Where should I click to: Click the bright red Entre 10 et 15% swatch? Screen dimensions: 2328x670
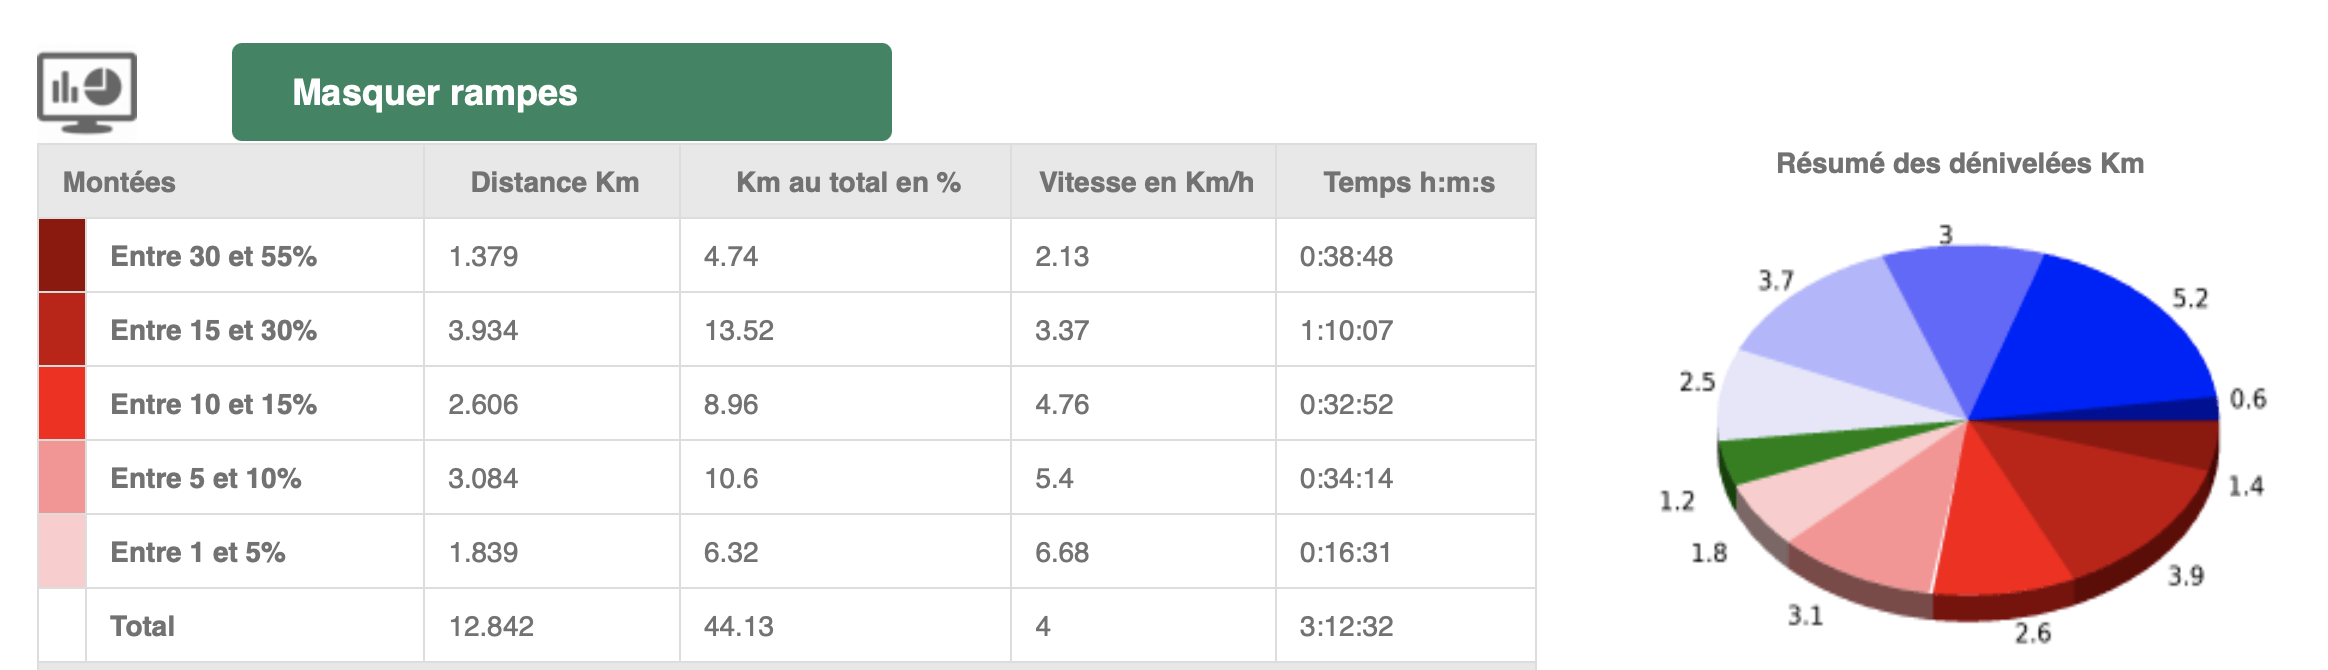pos(62,404)
